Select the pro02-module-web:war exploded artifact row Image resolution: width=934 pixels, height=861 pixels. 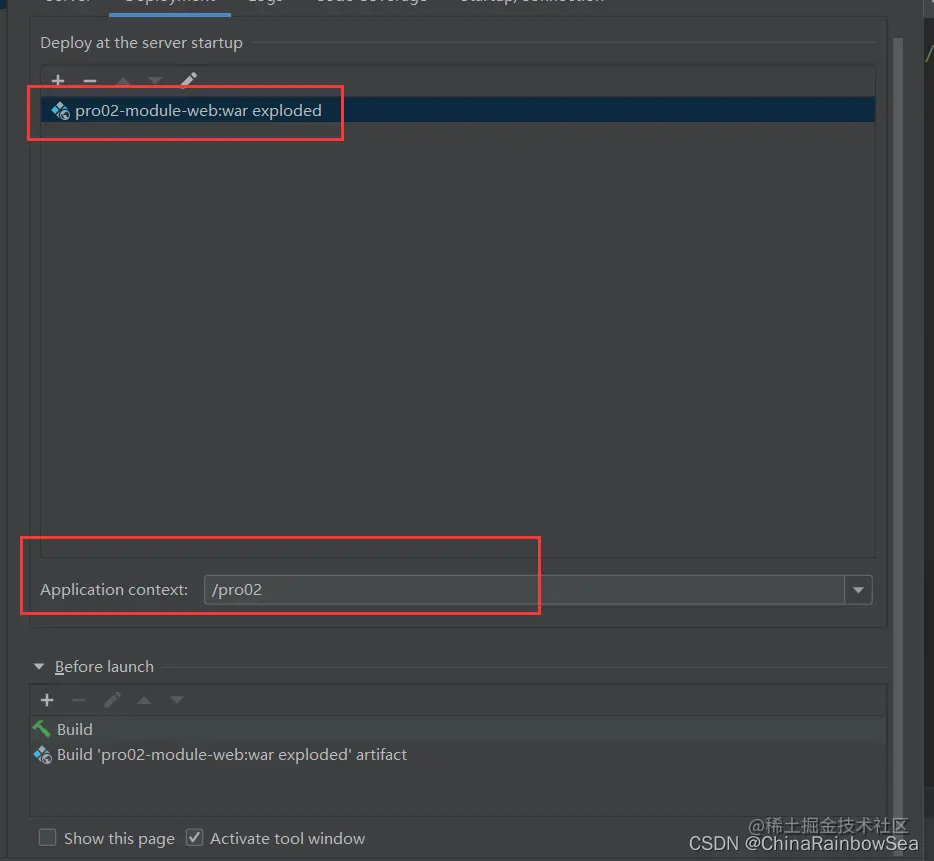[457, 110]
